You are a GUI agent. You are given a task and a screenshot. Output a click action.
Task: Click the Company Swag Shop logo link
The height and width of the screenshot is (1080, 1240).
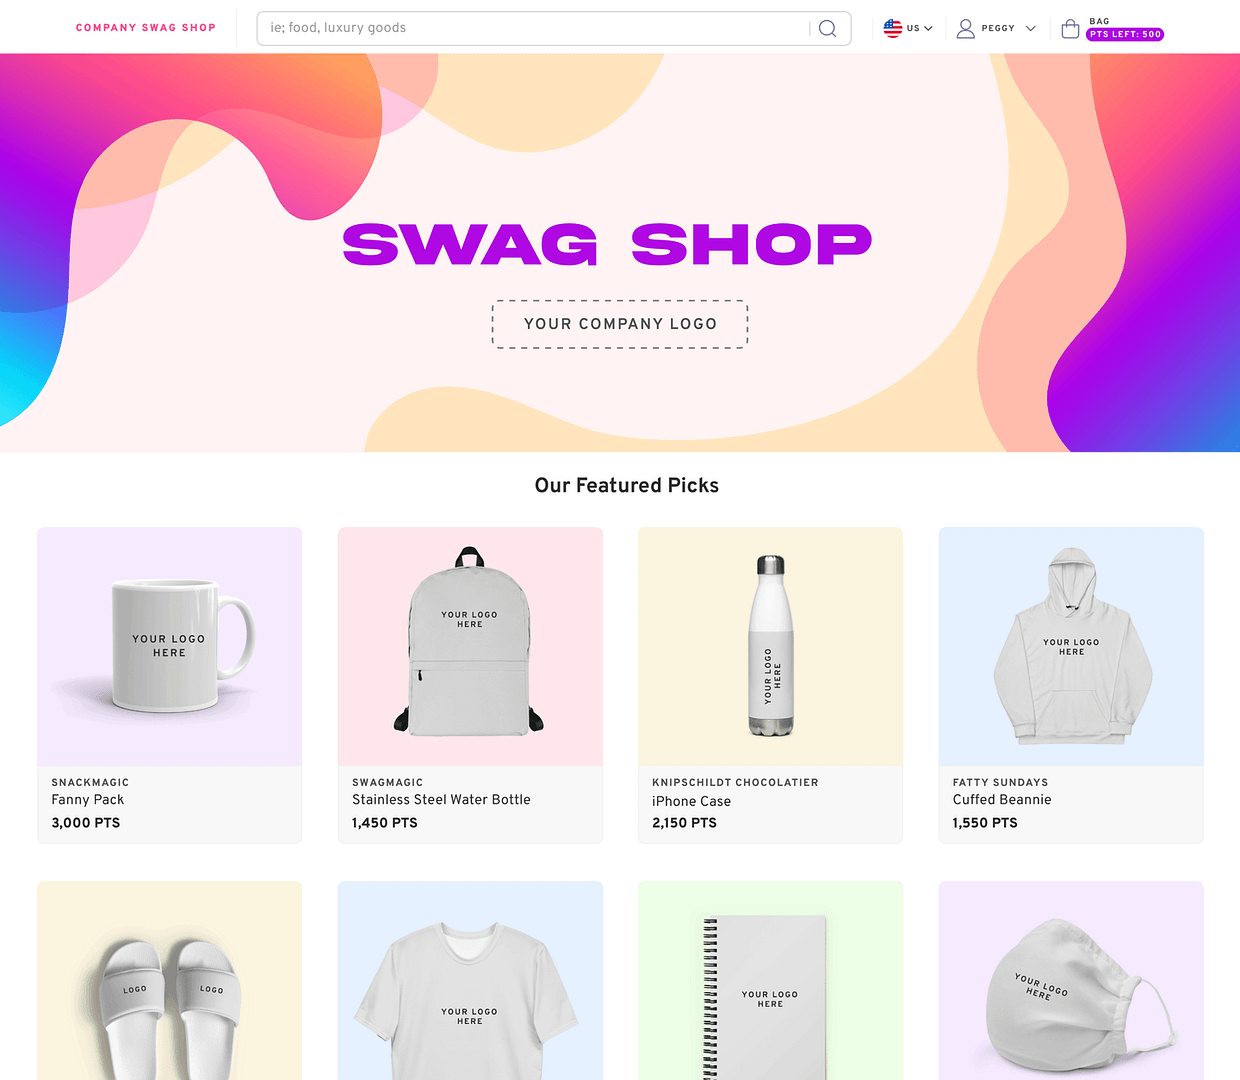(x=146, y=28)
